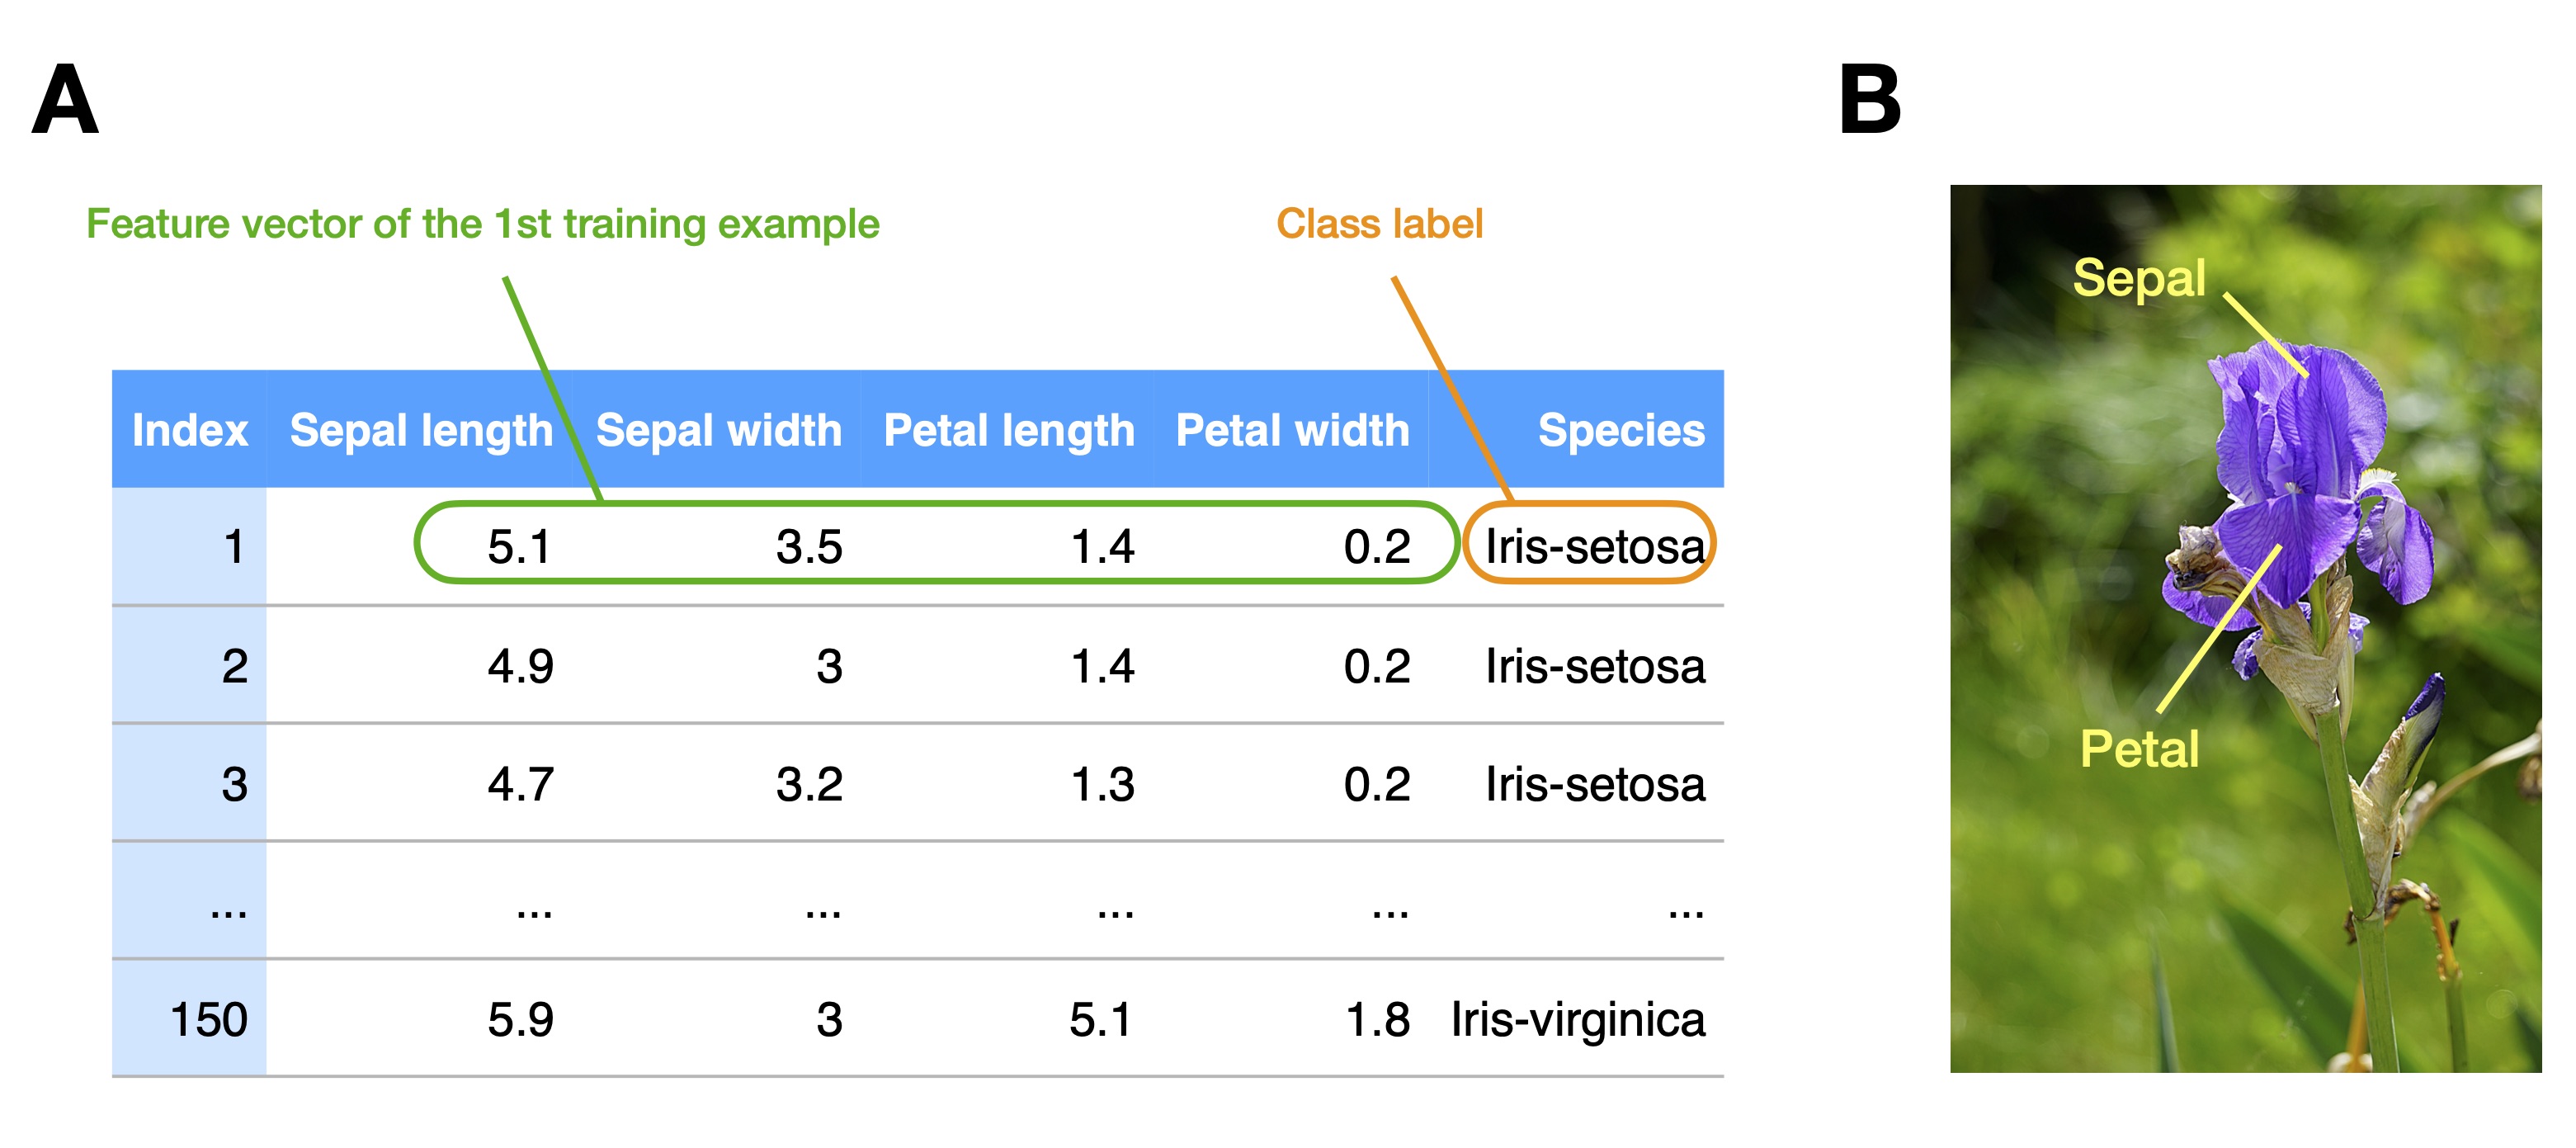Select the "Sepal width" column header
2576x1148 pixels.
(x=718, y=431)
